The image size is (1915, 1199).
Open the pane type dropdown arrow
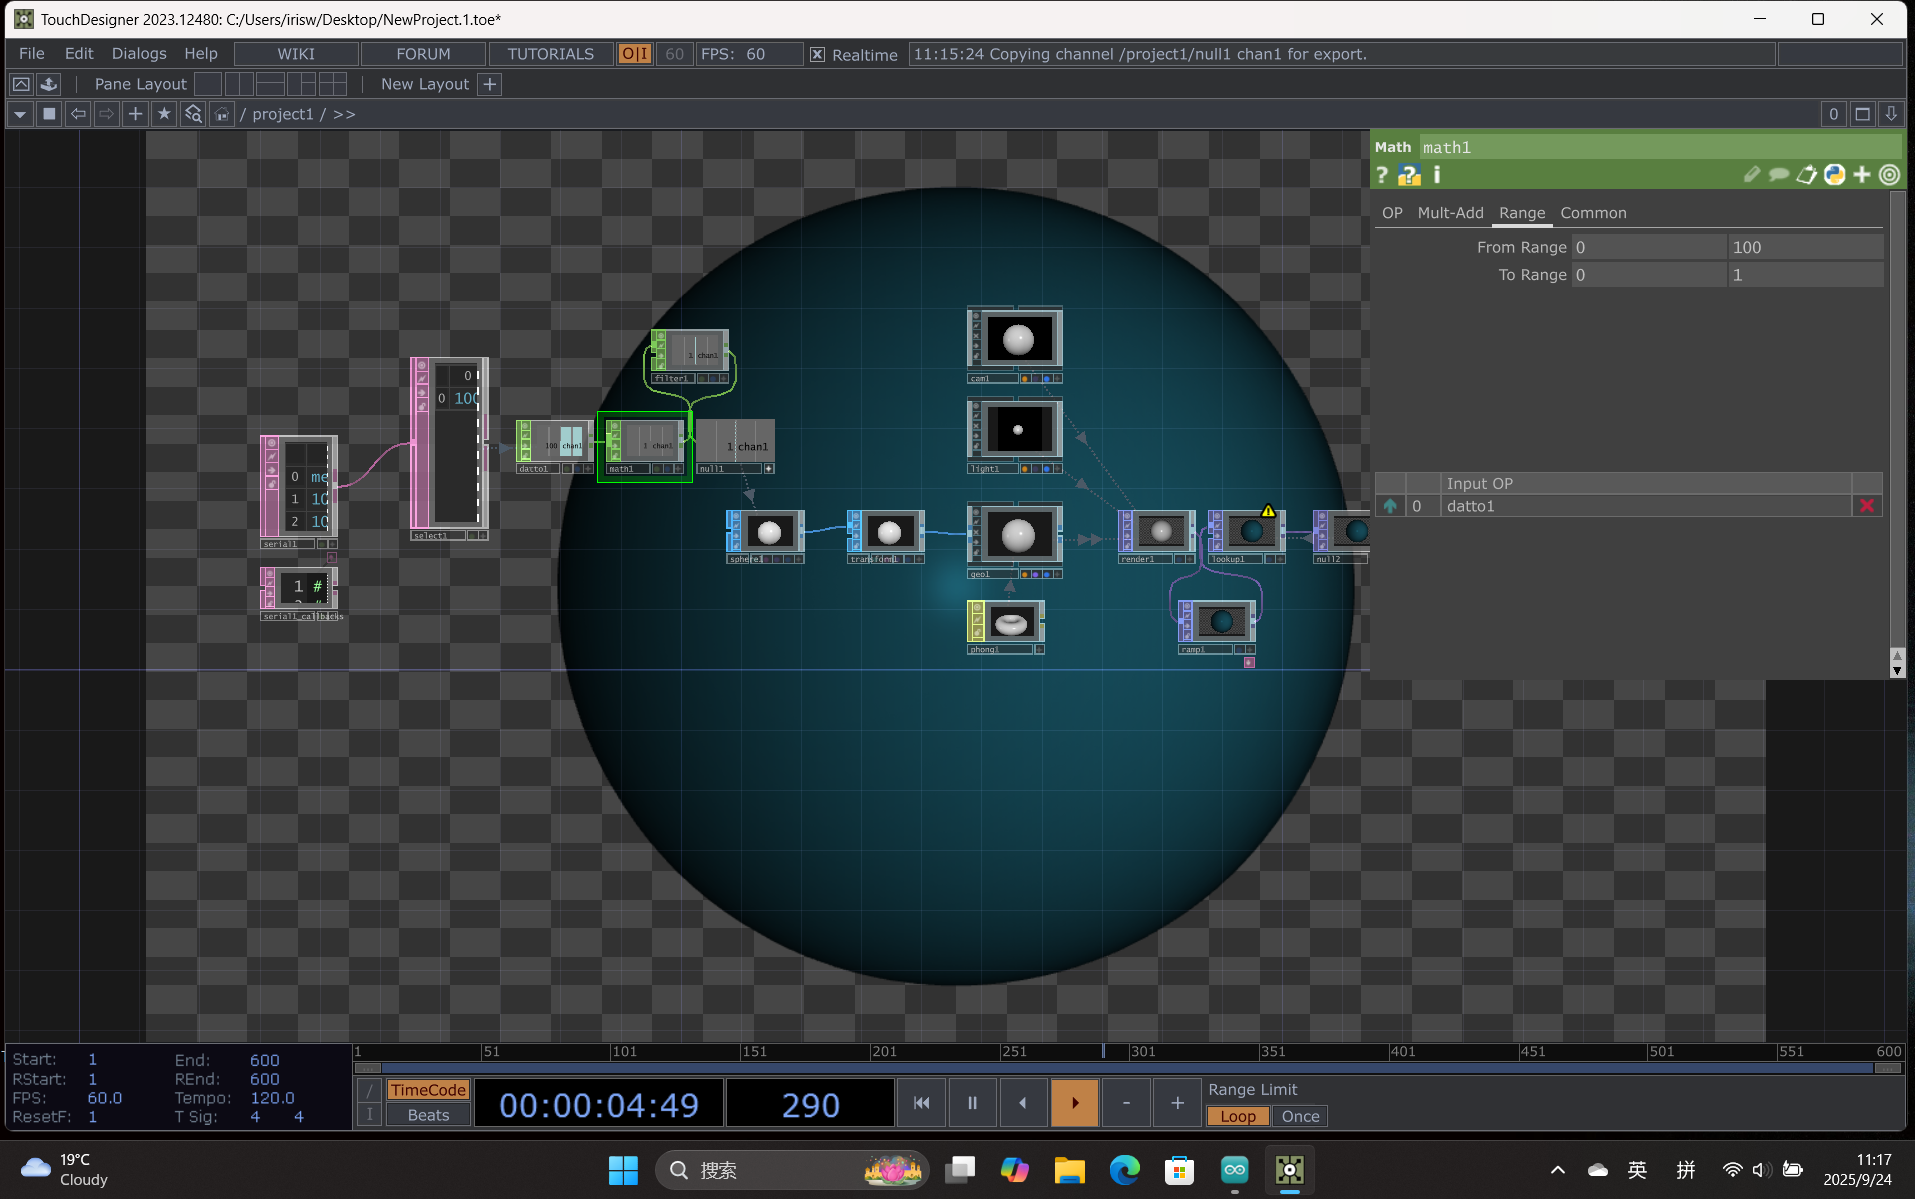[x=18, y=113]
